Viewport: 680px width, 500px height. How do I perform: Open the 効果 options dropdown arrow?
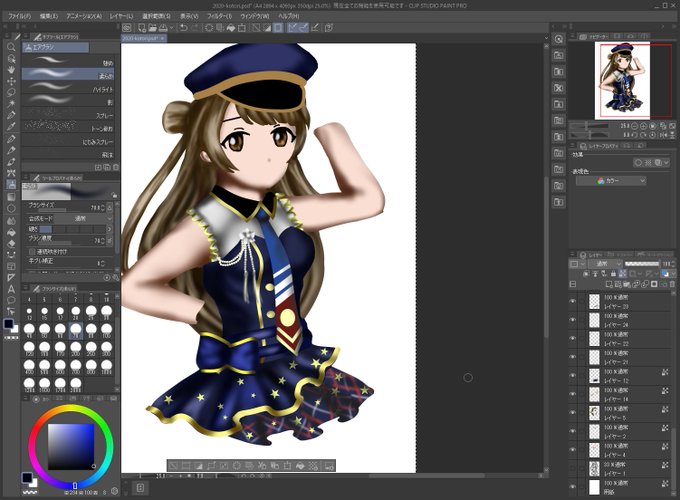666,163
